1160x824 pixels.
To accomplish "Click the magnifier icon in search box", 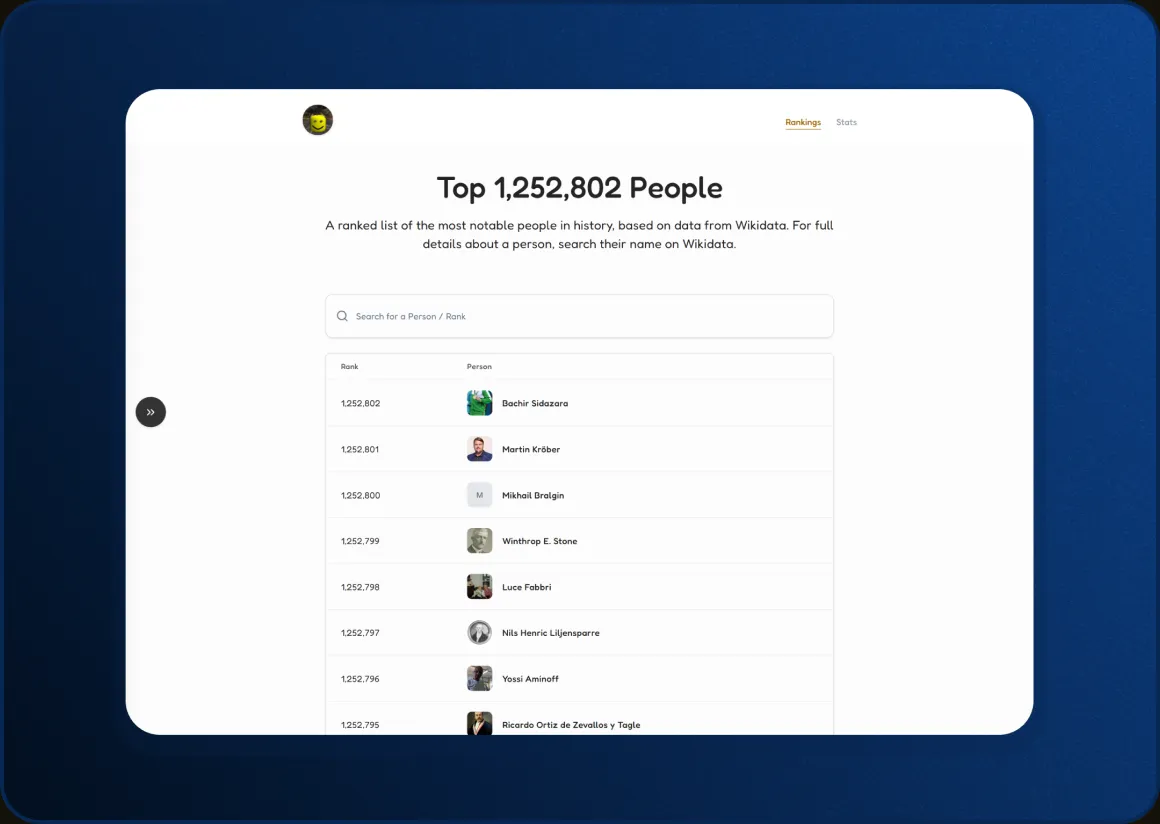I will tap(342, 316).
